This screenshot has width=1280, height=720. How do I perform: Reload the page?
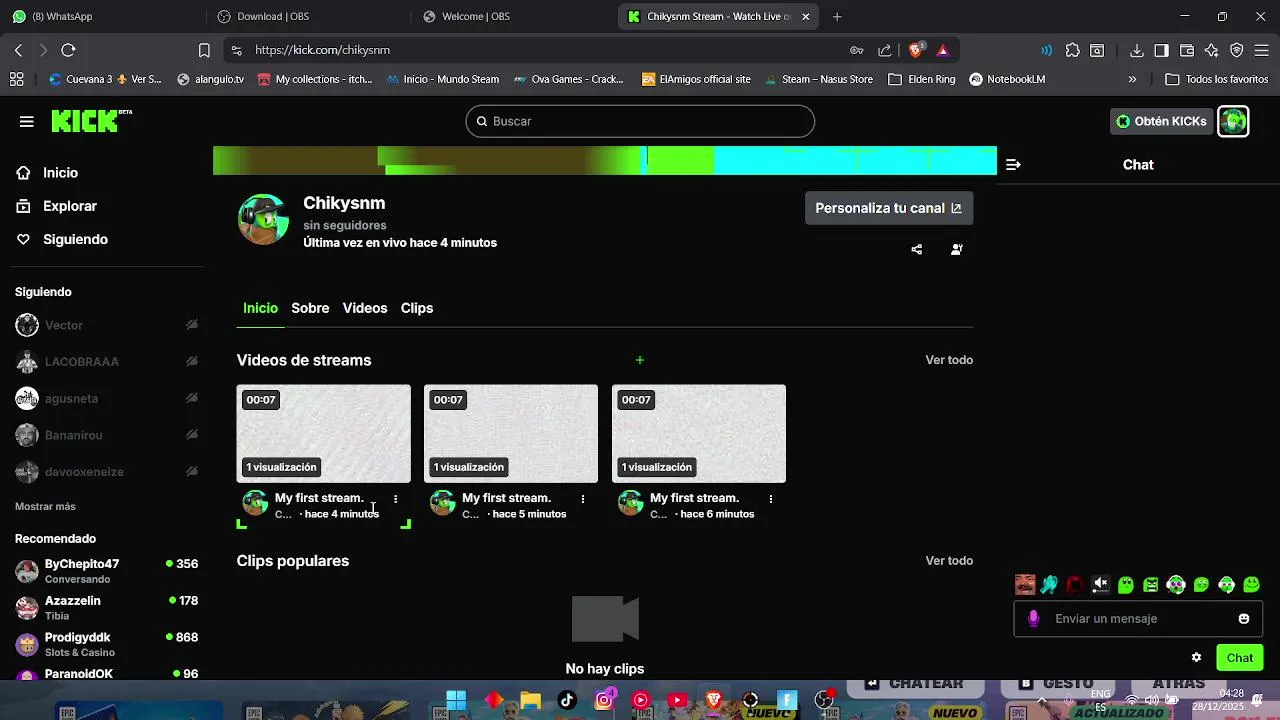68,50
